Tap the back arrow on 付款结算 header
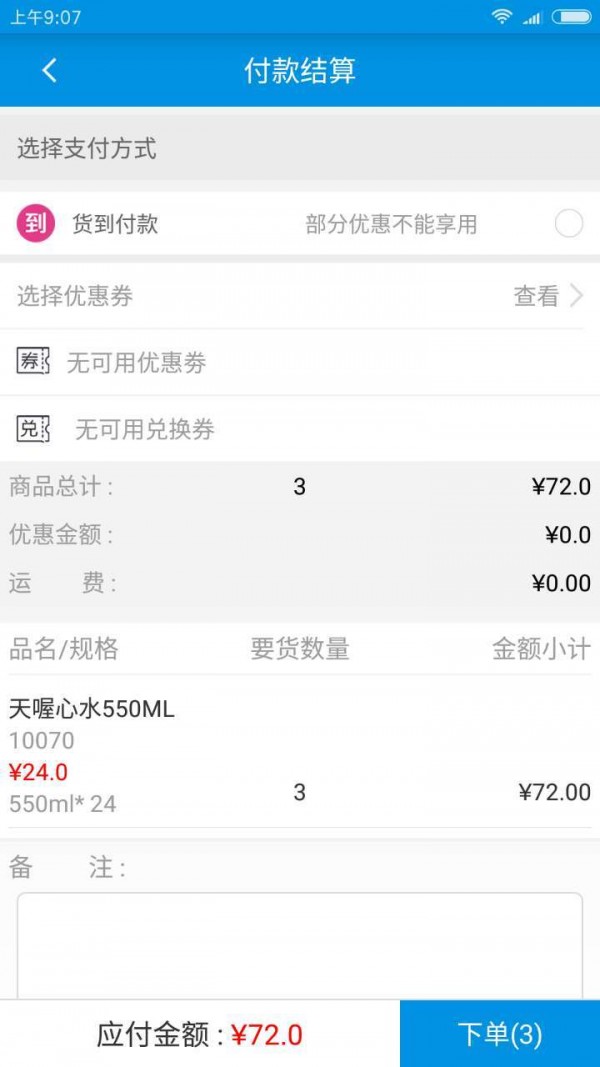 click(x=48, y=71)
